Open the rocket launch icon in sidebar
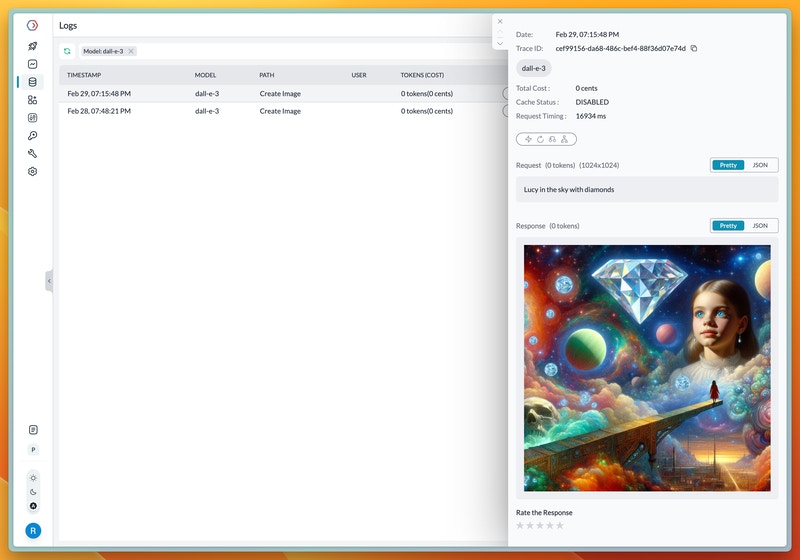This screenshot has width=800, height=560. pos(33,46)
